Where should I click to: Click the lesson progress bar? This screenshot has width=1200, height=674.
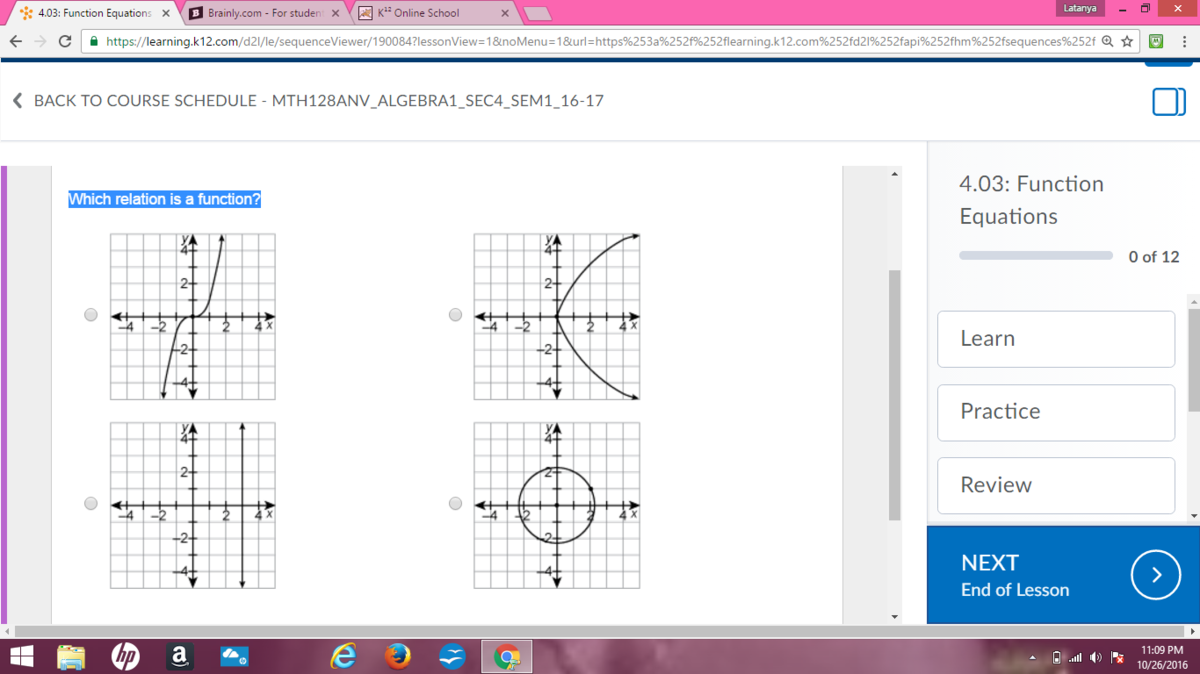click(1035, 256)
